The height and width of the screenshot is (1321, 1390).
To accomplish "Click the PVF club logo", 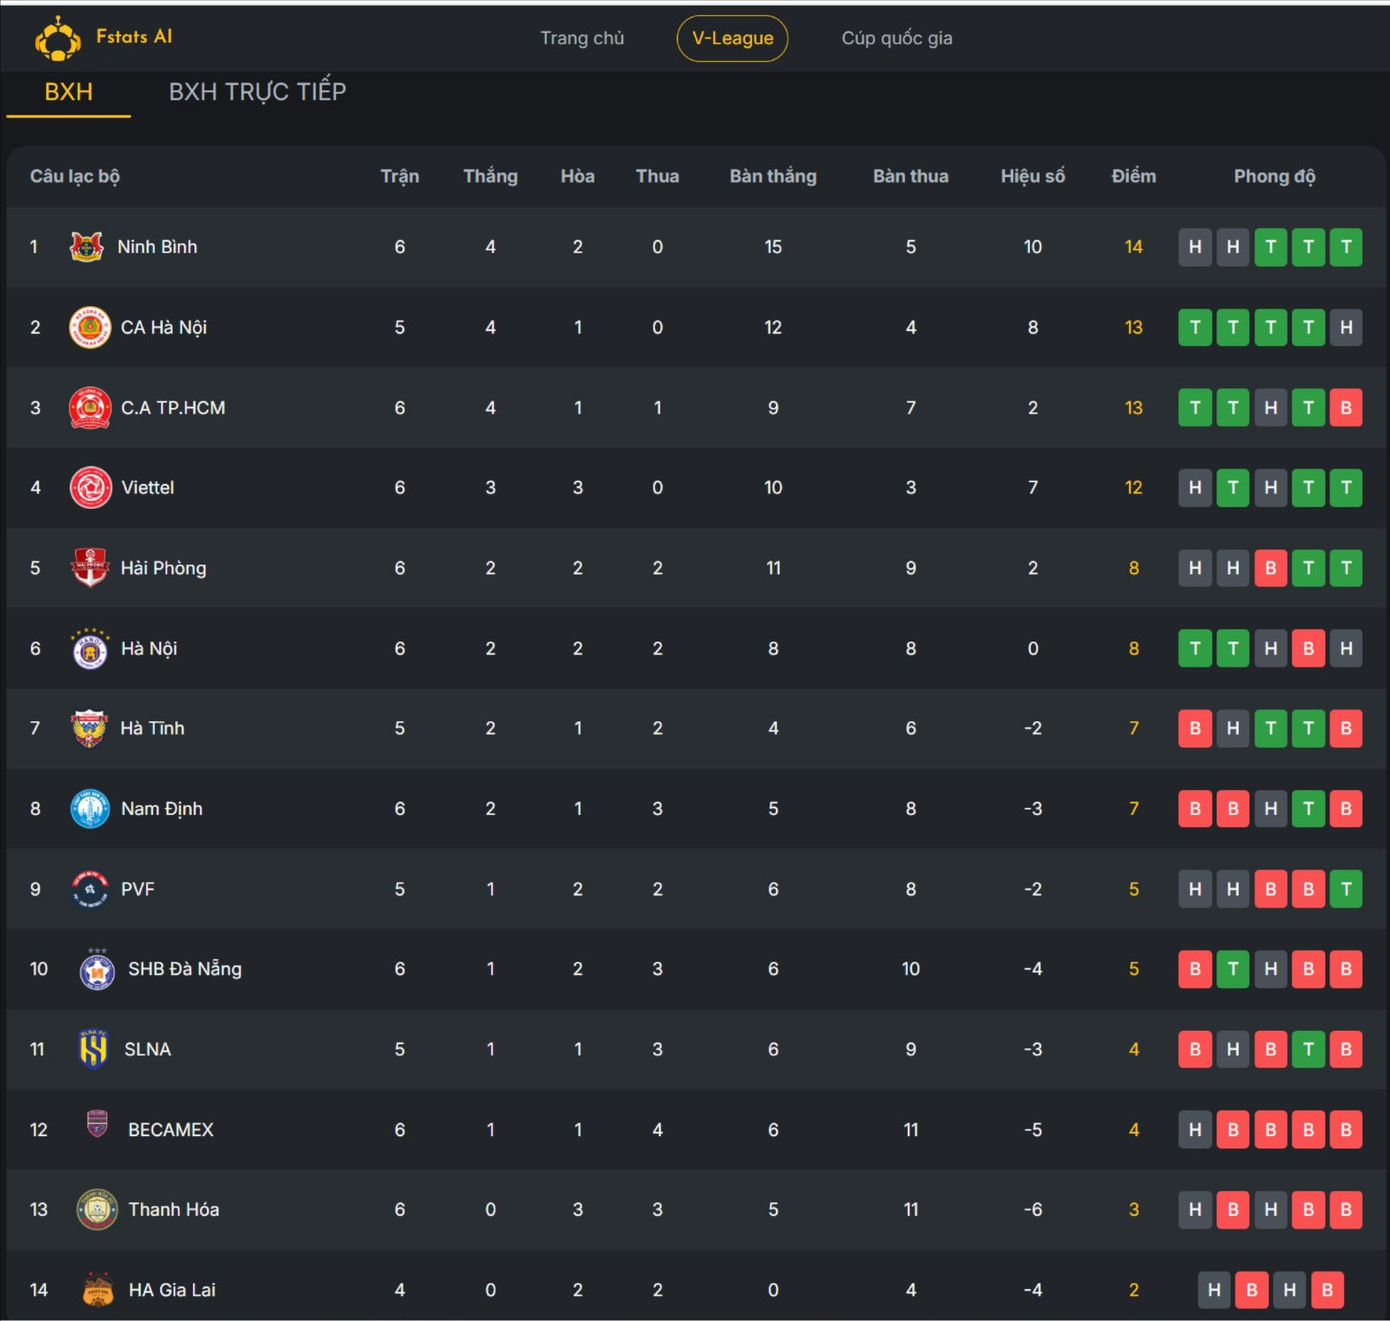I will pos(90,889).
